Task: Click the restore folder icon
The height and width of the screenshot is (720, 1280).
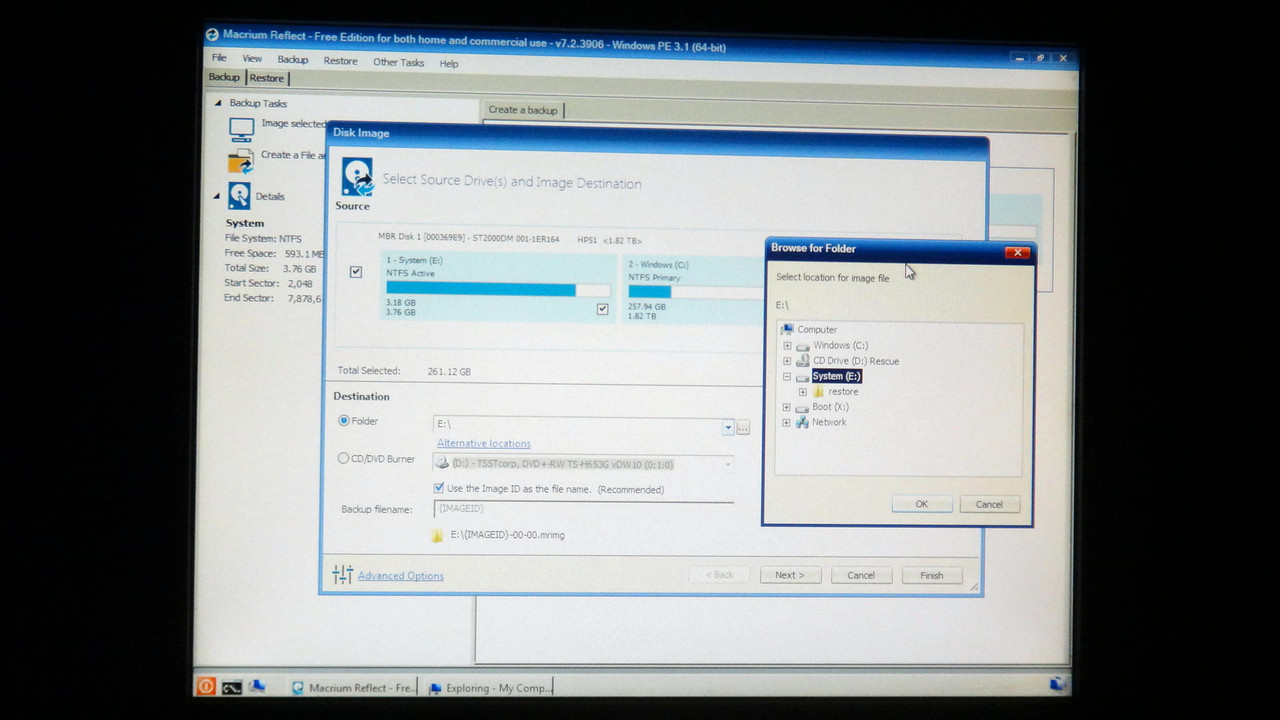Action: click(x=818, y=392)
